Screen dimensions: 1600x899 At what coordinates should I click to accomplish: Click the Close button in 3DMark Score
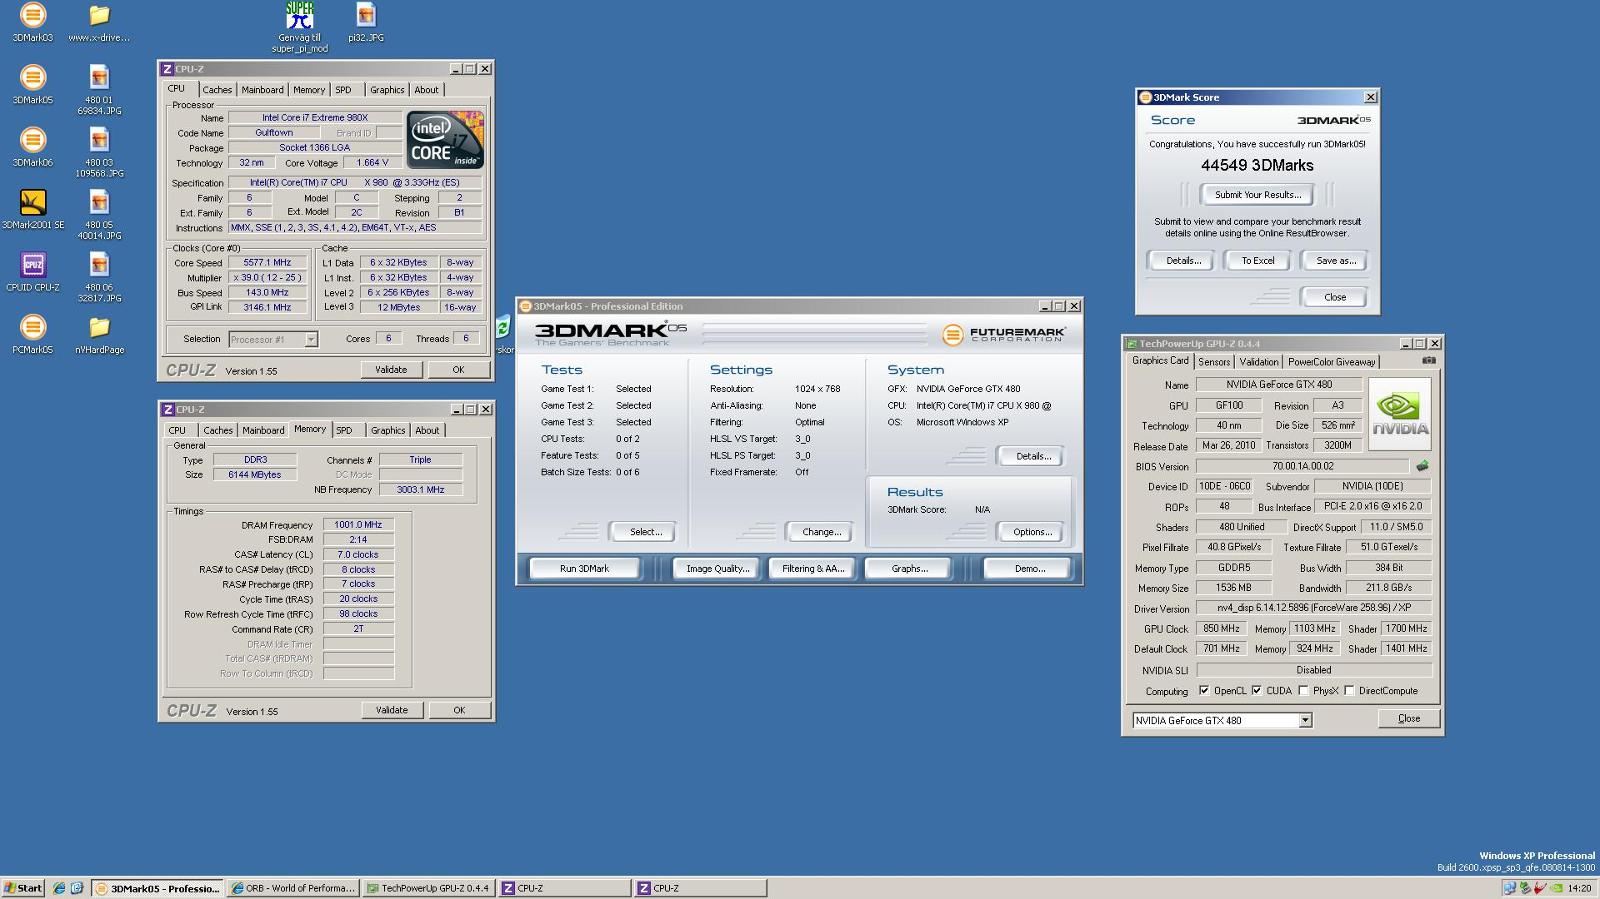click(1335, 297)
